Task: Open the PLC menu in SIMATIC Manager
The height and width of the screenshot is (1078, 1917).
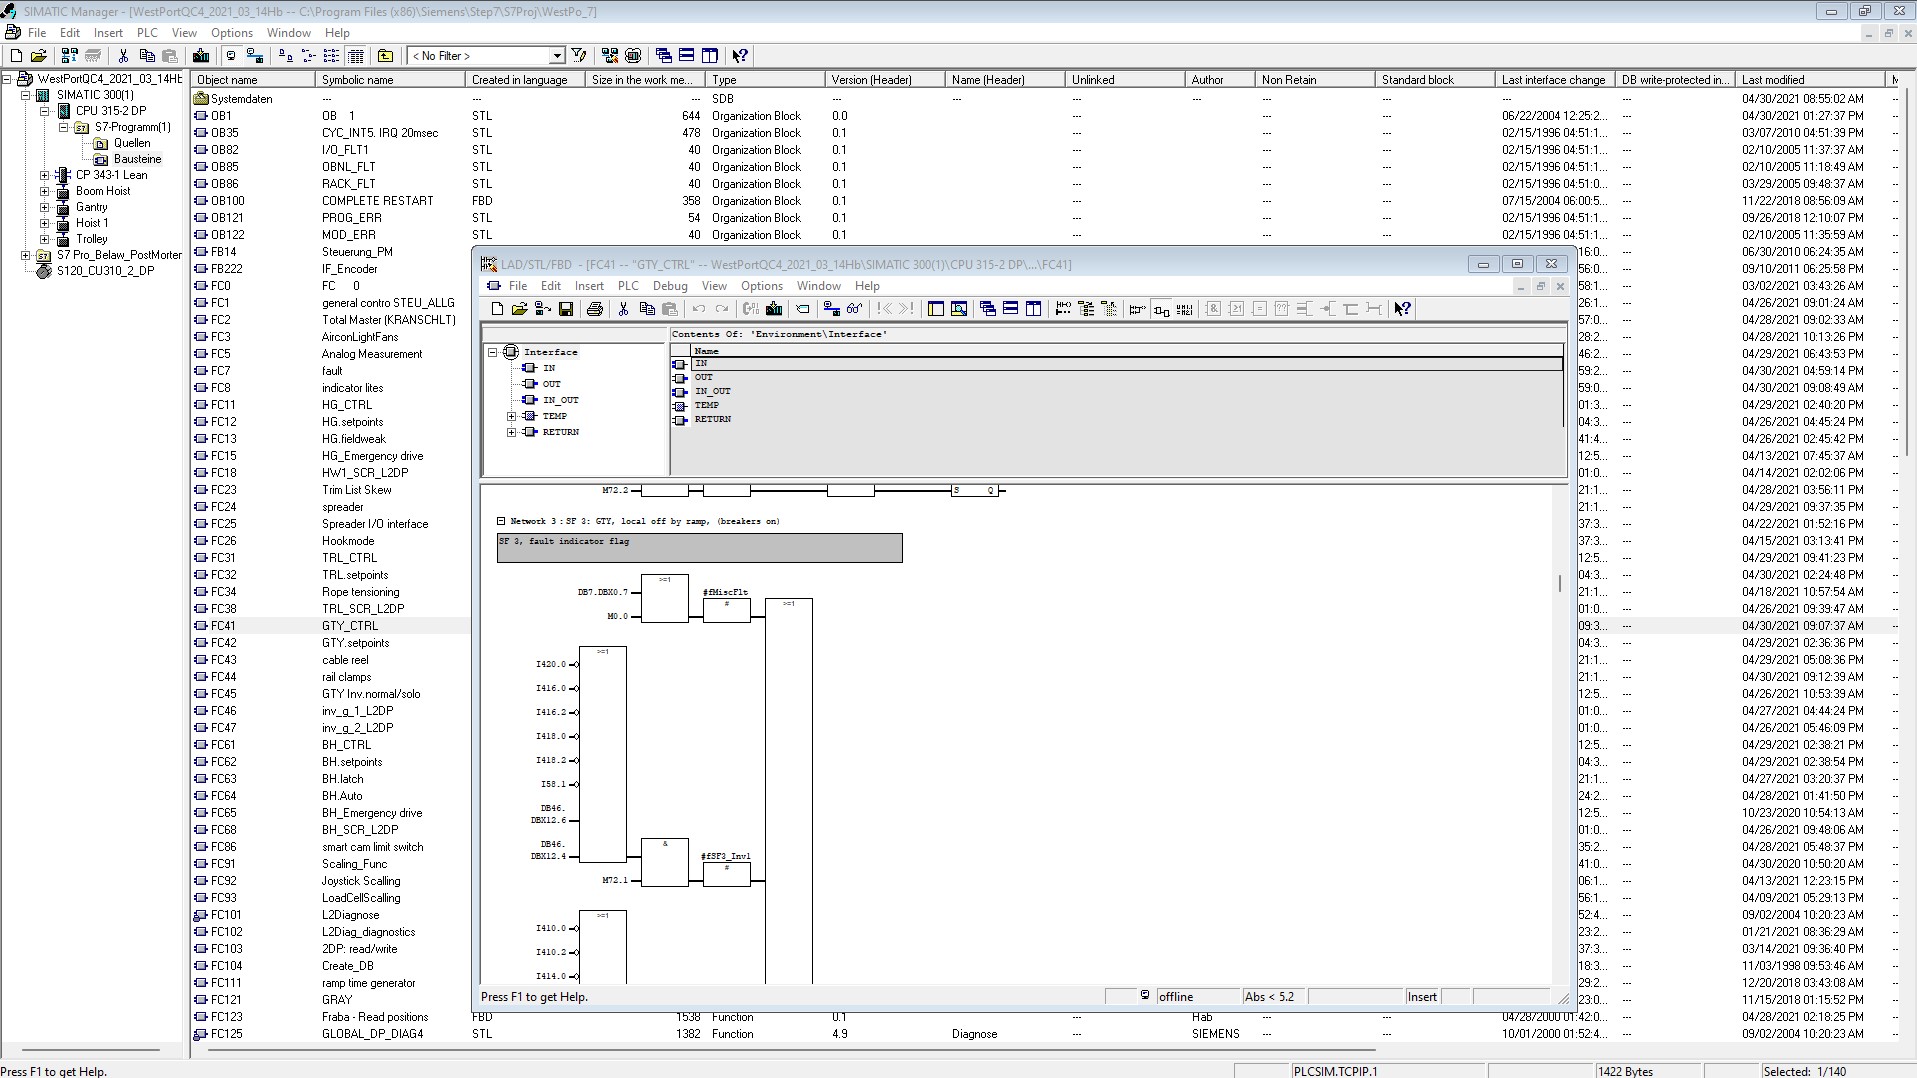Action: [147, 33]
